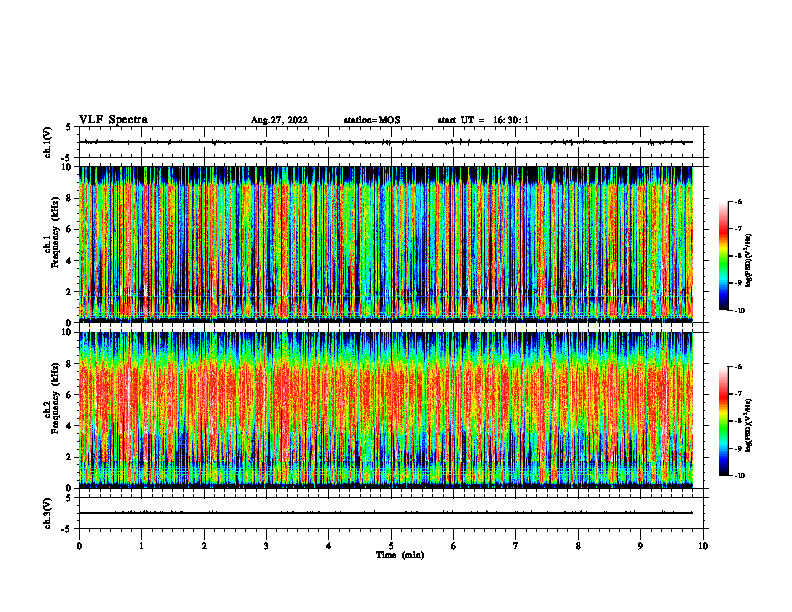The image size is (792, 612).
Task: Click time axis tick label "10"
Action: click(x=703, y=546)
